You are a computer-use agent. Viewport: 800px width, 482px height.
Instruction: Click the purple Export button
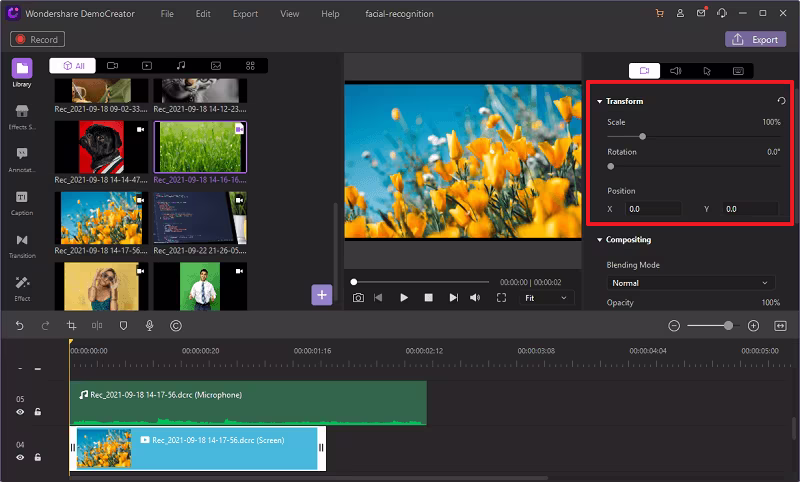point(756,39)
